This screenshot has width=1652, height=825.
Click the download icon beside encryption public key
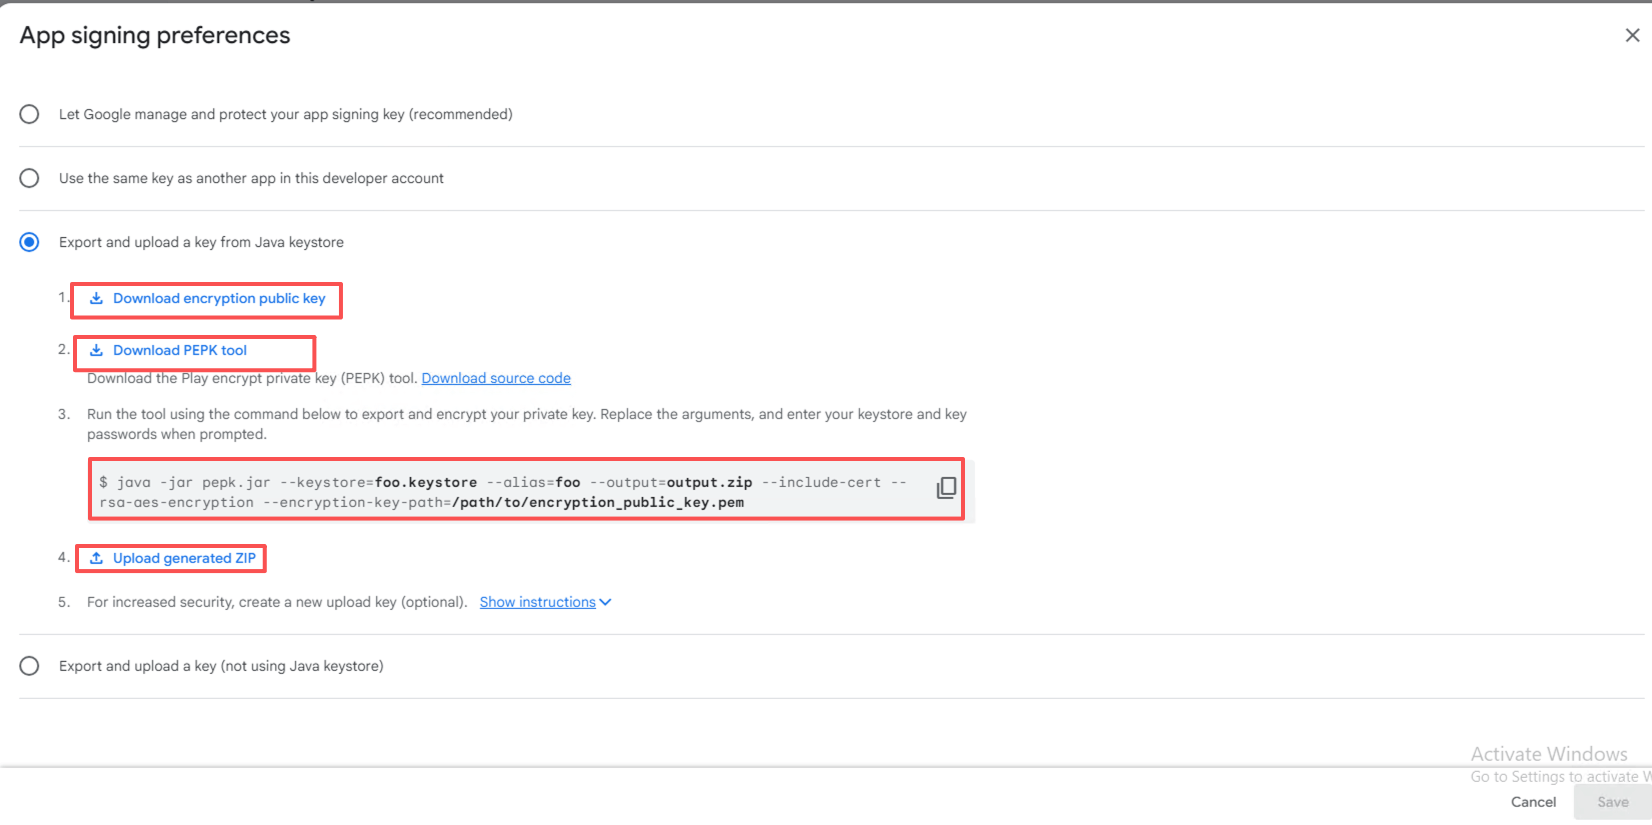click(x=96, y=298)
